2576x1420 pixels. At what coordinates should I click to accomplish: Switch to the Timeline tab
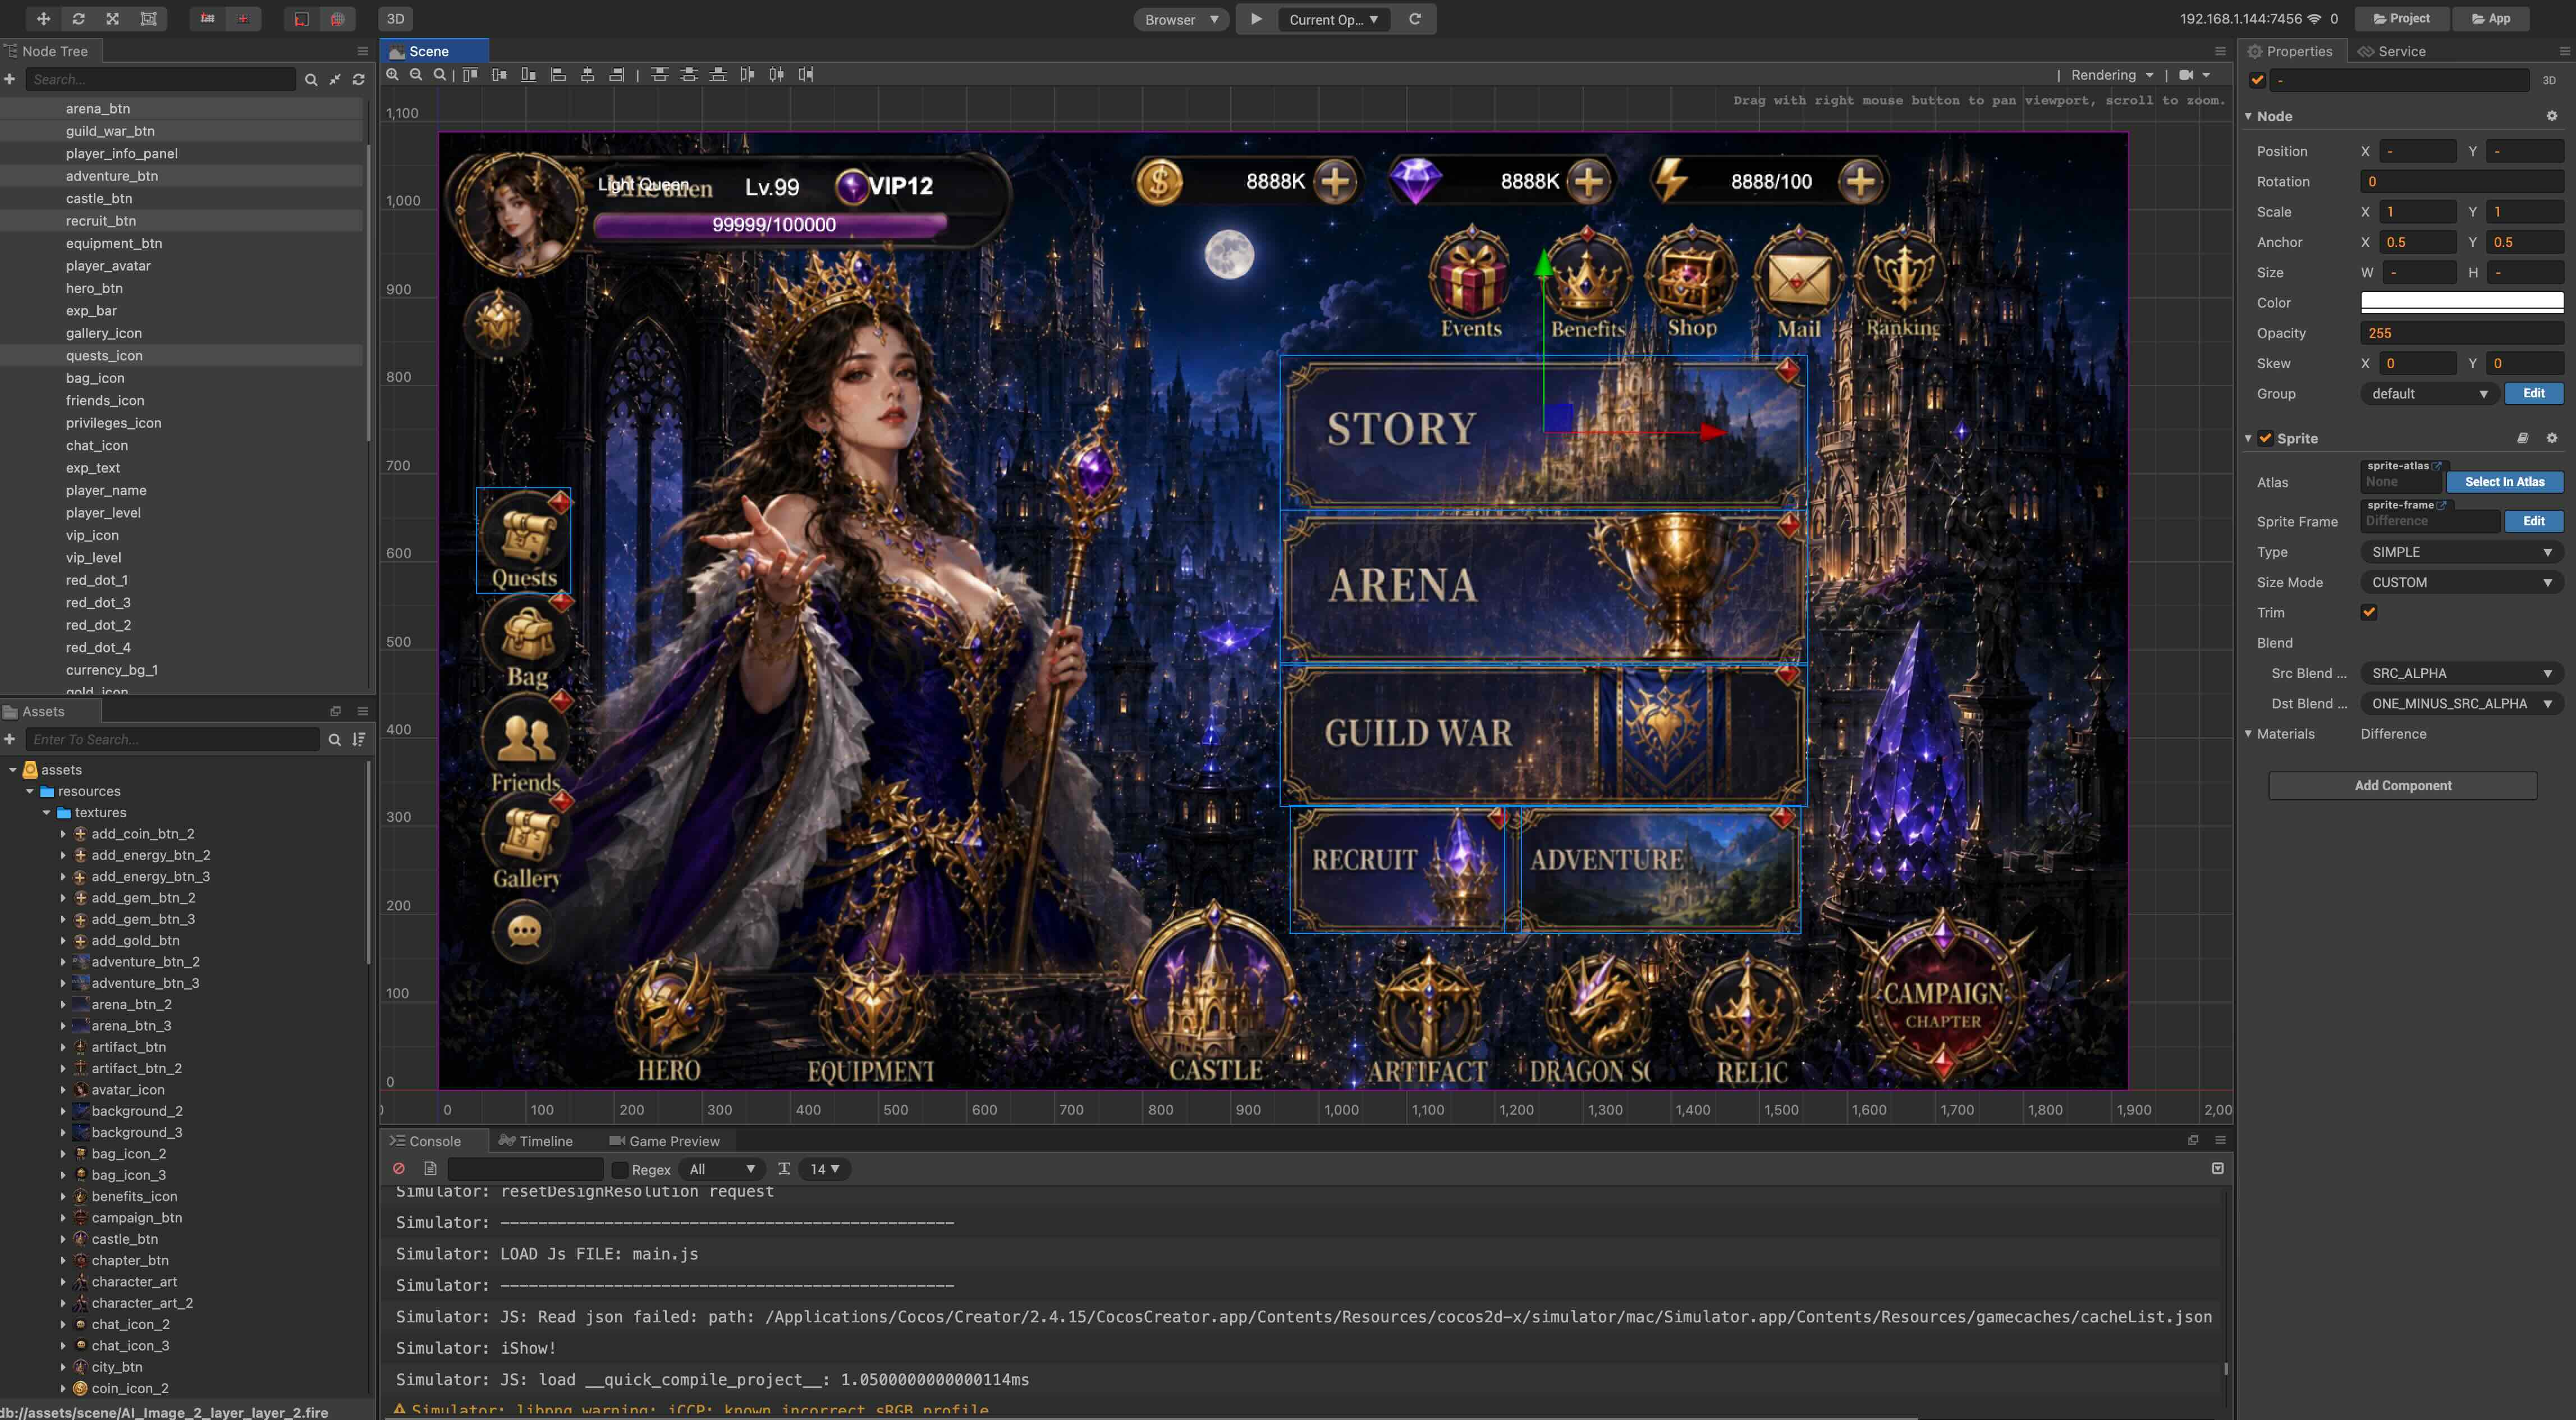(536, 1141)
